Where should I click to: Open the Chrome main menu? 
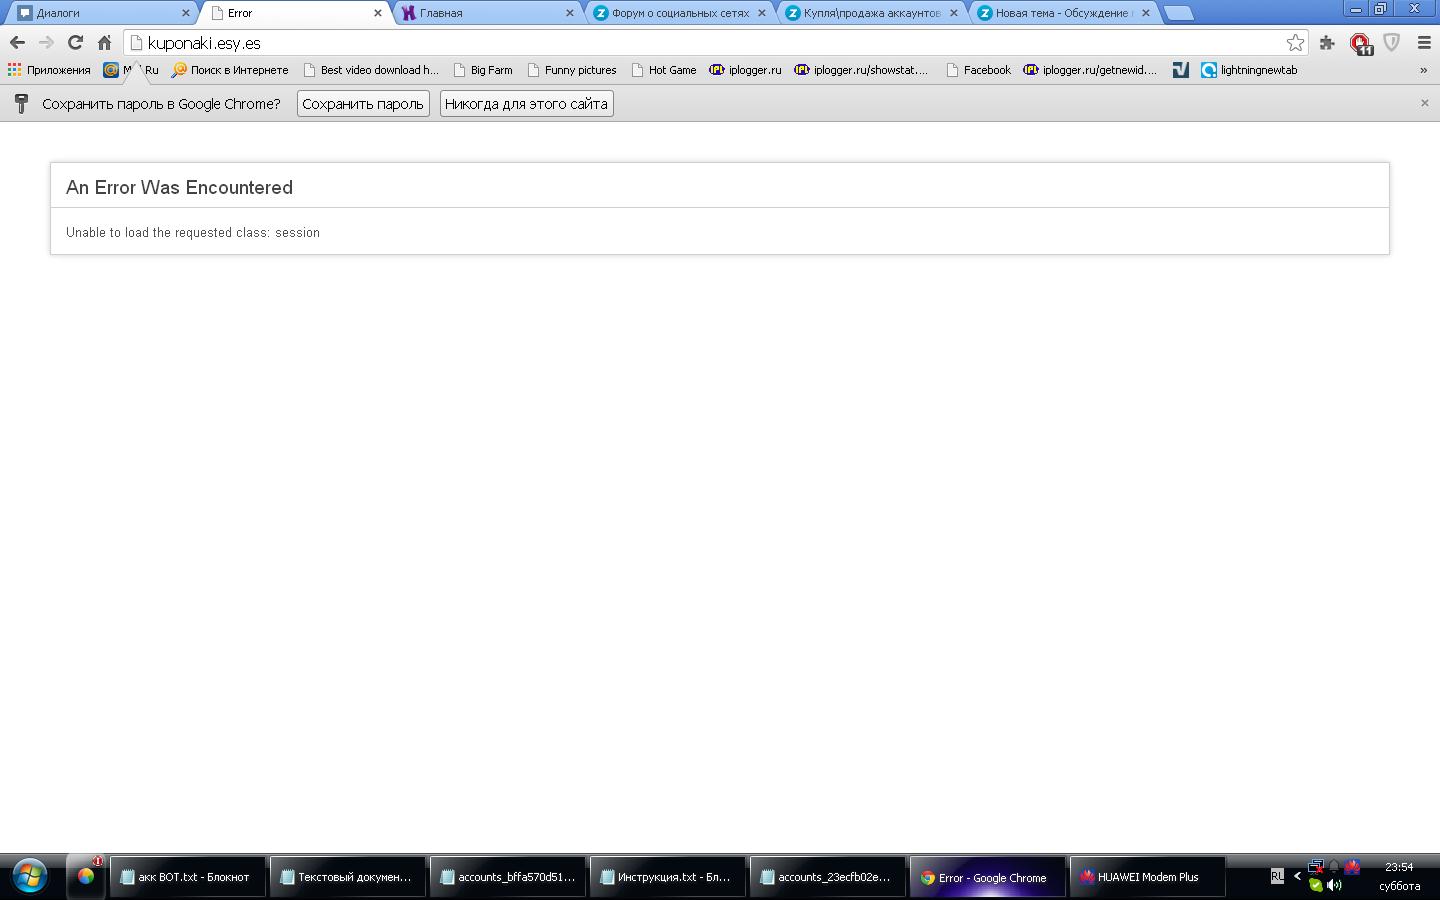1424,43
